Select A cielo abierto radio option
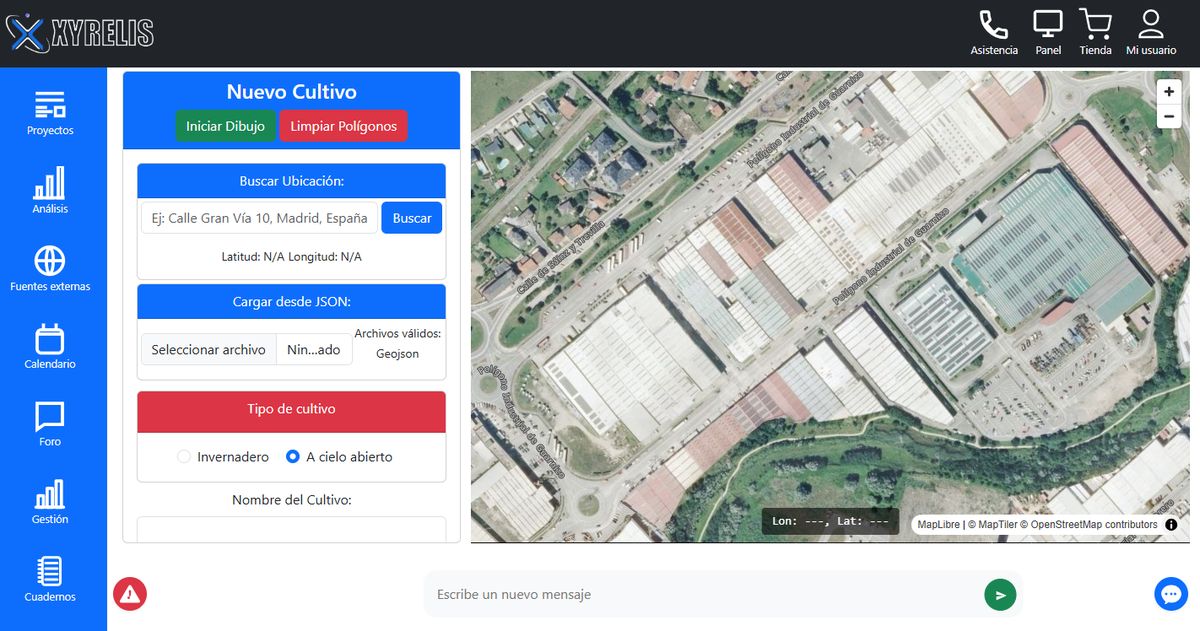 [293, 457]
